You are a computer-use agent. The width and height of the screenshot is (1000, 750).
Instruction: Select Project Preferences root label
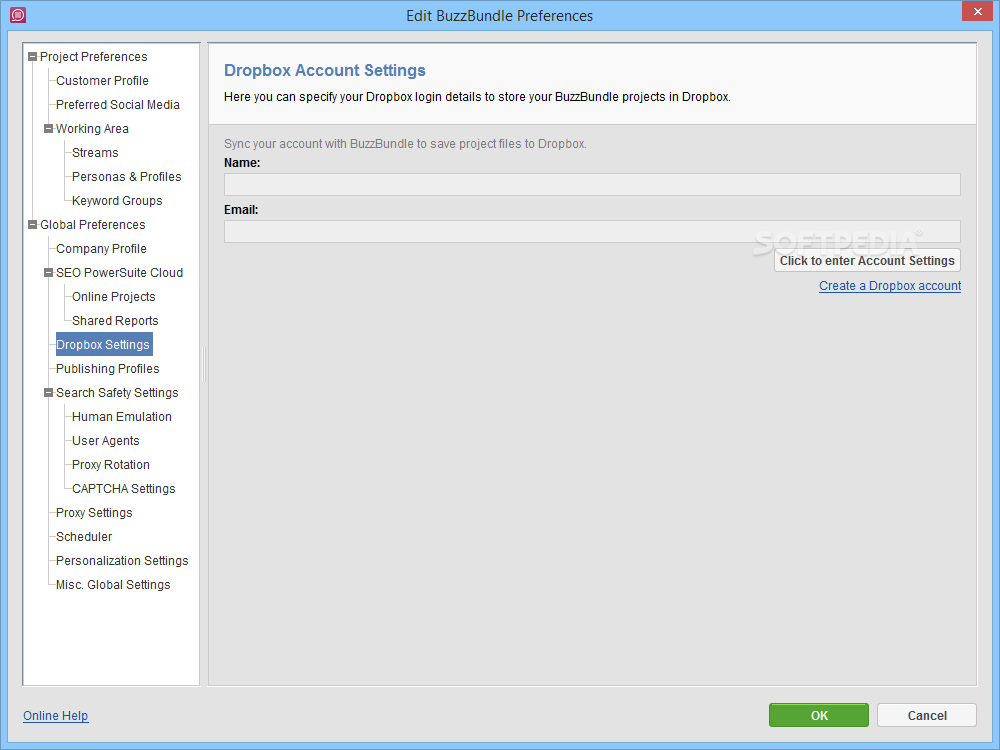coord(93,57)
